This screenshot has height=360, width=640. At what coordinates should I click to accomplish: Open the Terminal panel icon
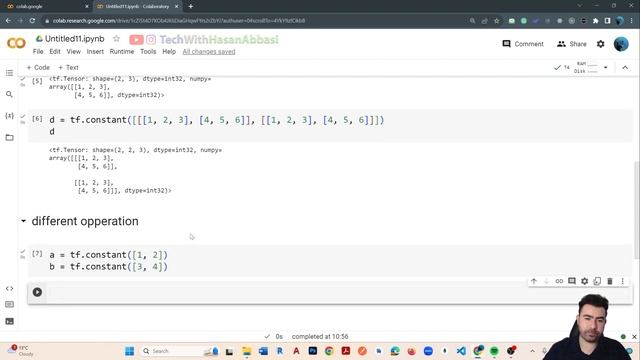tap(9, 321)
